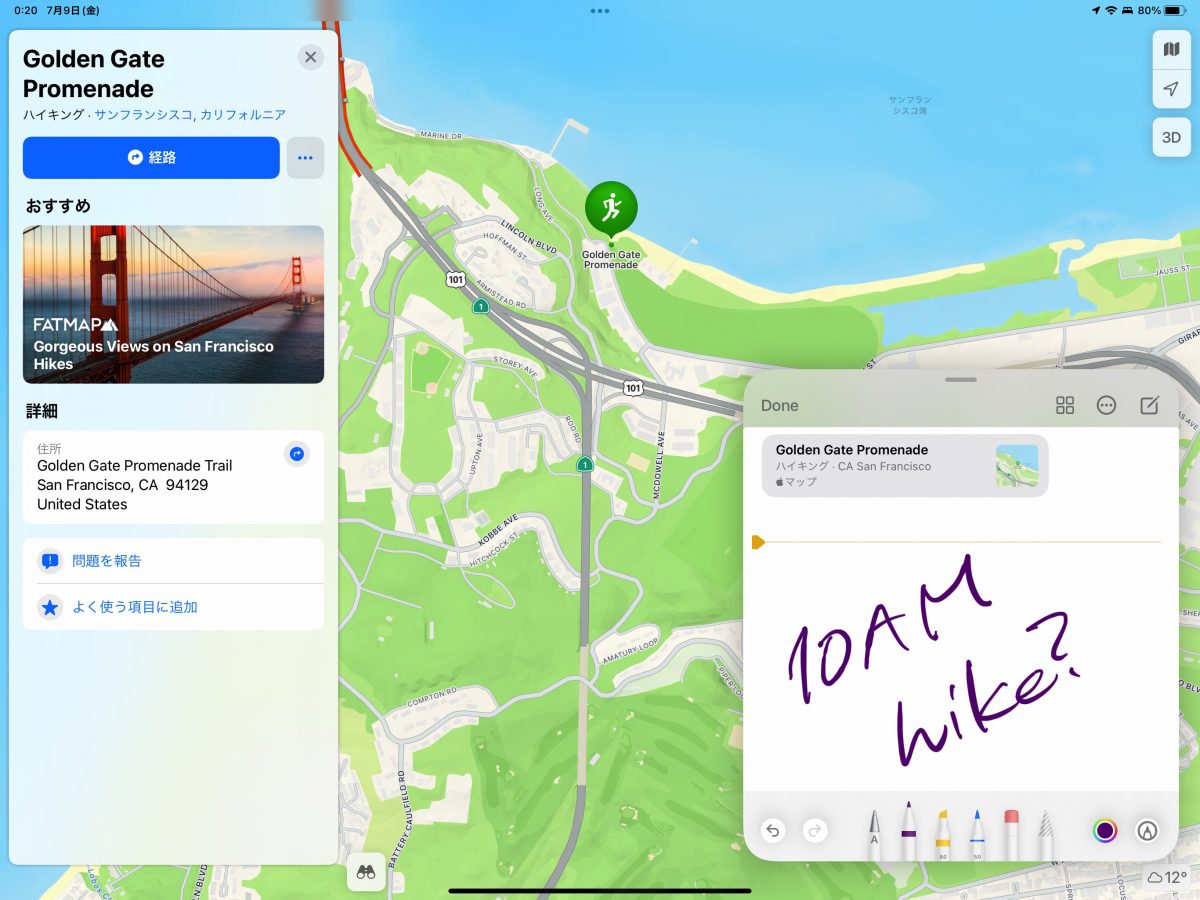Image resolution: width=1200 pixels, height=900 pixels.
Task: Open the more options menu beside 経路
Action: pyautogui.click(x=305, y=158)
